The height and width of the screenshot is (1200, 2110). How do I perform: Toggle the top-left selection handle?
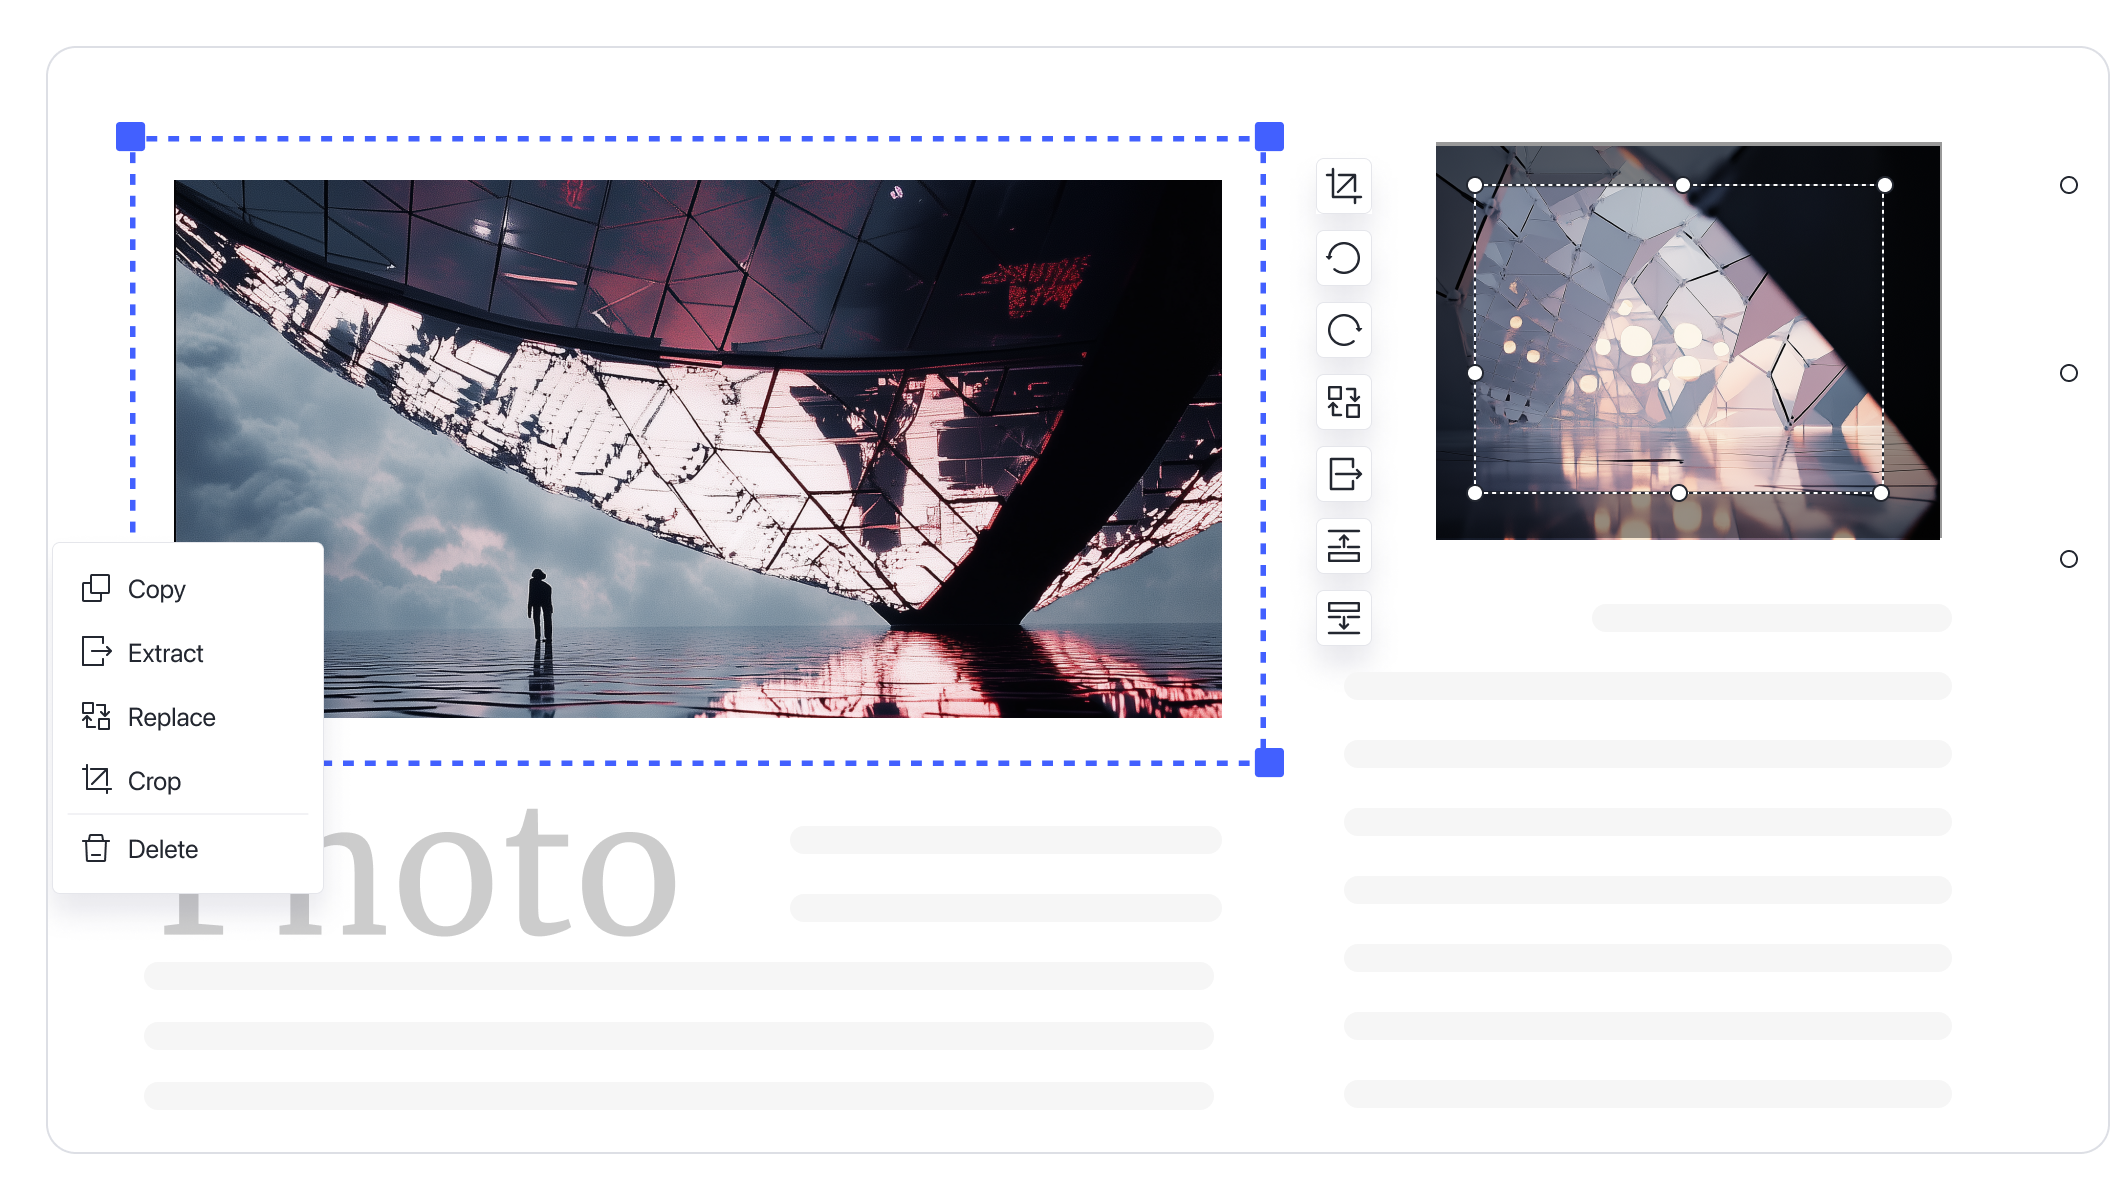click(129, 138)
